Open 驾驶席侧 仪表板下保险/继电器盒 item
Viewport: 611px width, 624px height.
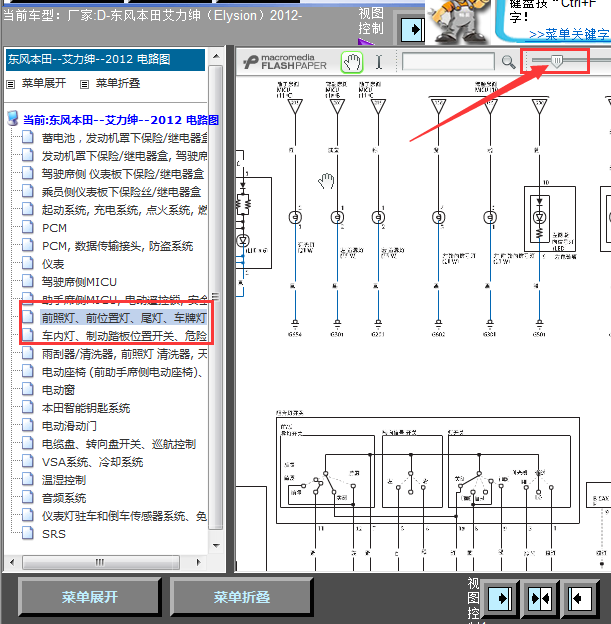(123, 174)
